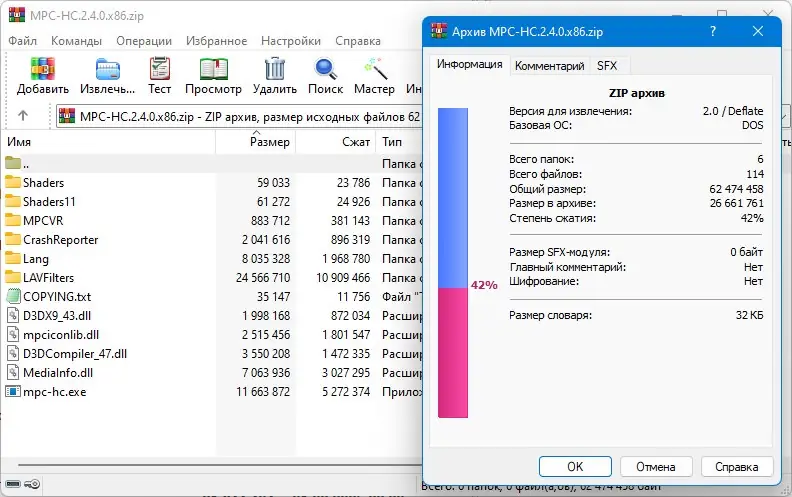The width and height of the screenshot is (792, 497).
Task: Open the Просмотр (View) book icon
Action: tap(214, 69)
